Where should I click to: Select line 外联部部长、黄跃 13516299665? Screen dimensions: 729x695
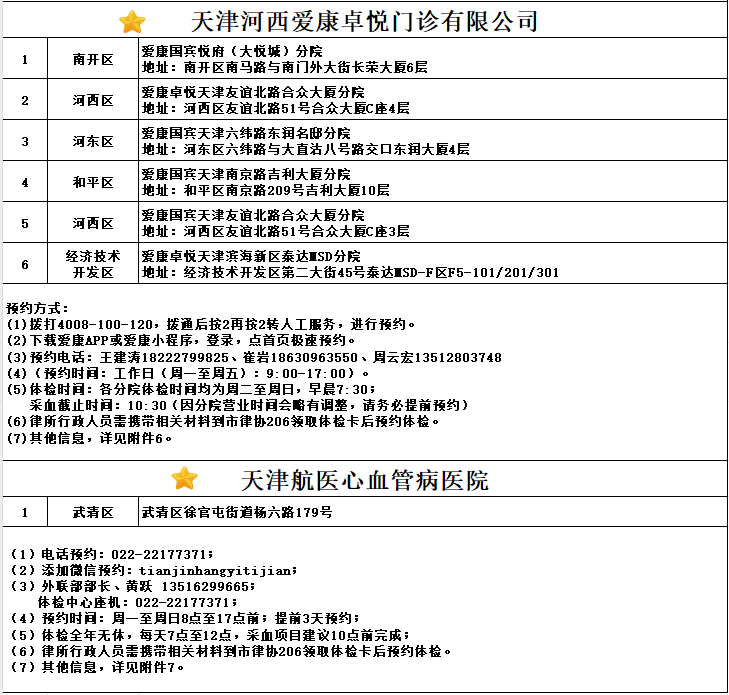click(133, 587)
